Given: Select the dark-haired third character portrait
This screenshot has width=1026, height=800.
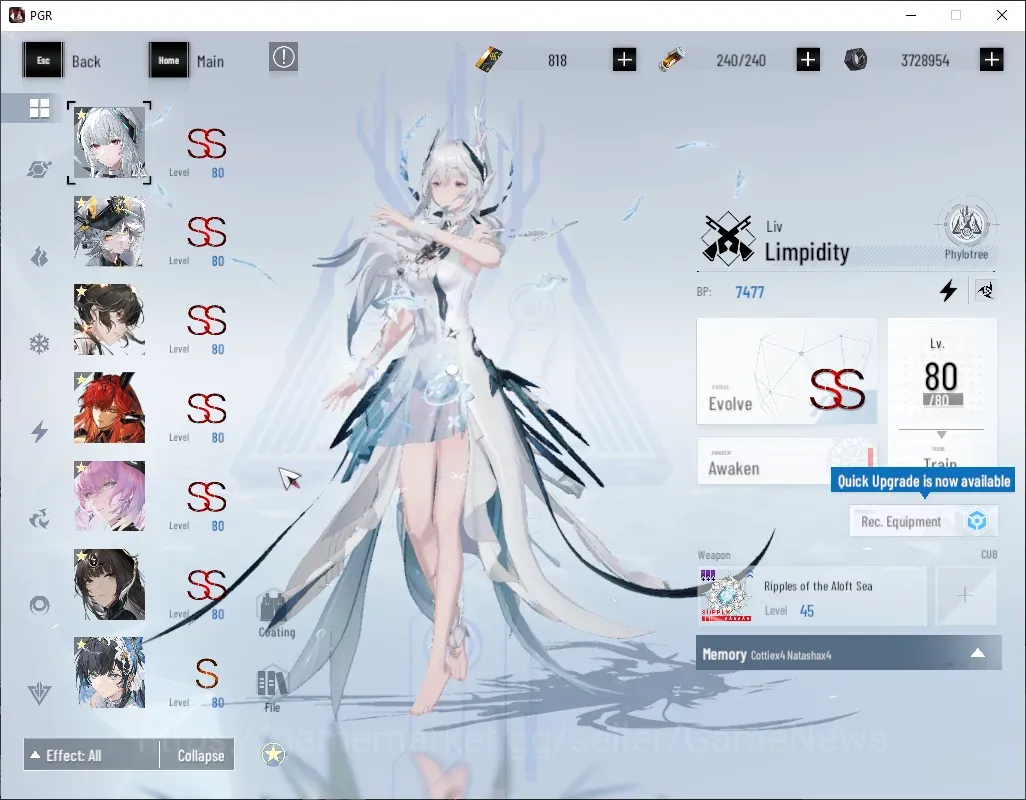Looking at the screenshot, I should [109, 319].
